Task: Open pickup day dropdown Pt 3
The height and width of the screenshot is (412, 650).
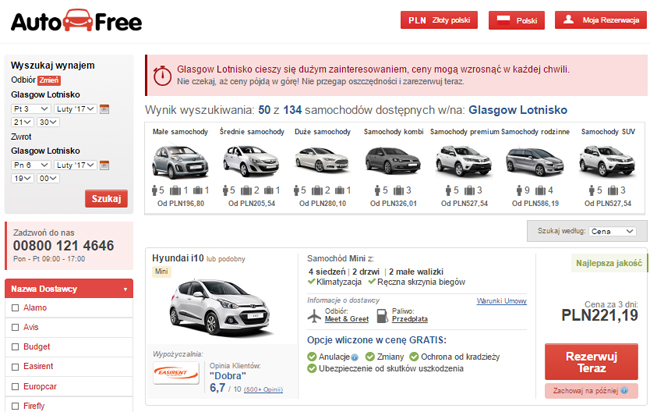Action: point(31,109)
